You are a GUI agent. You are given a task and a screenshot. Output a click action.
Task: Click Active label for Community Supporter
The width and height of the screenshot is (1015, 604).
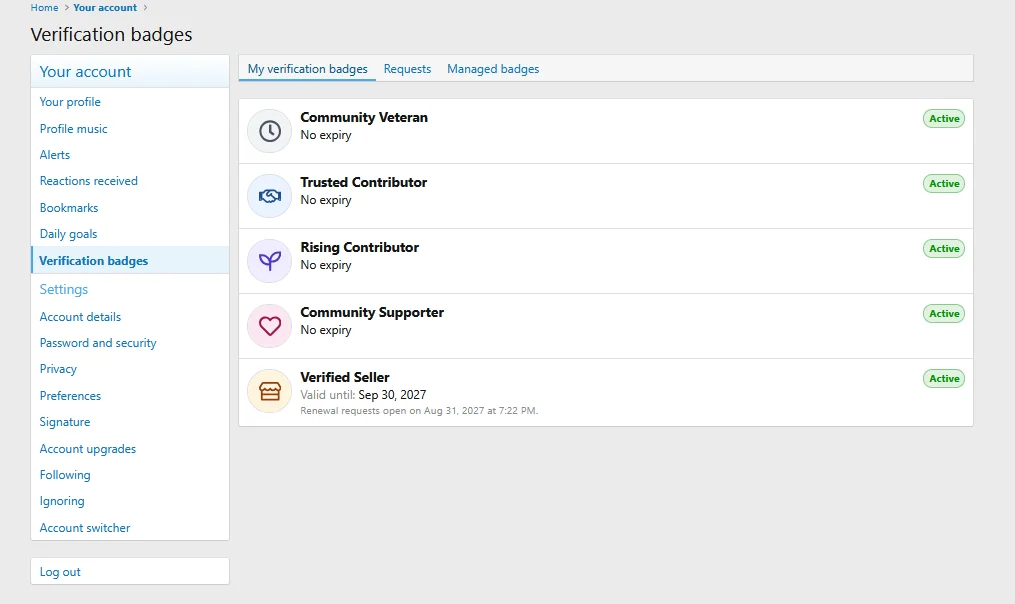click(944, 313)
